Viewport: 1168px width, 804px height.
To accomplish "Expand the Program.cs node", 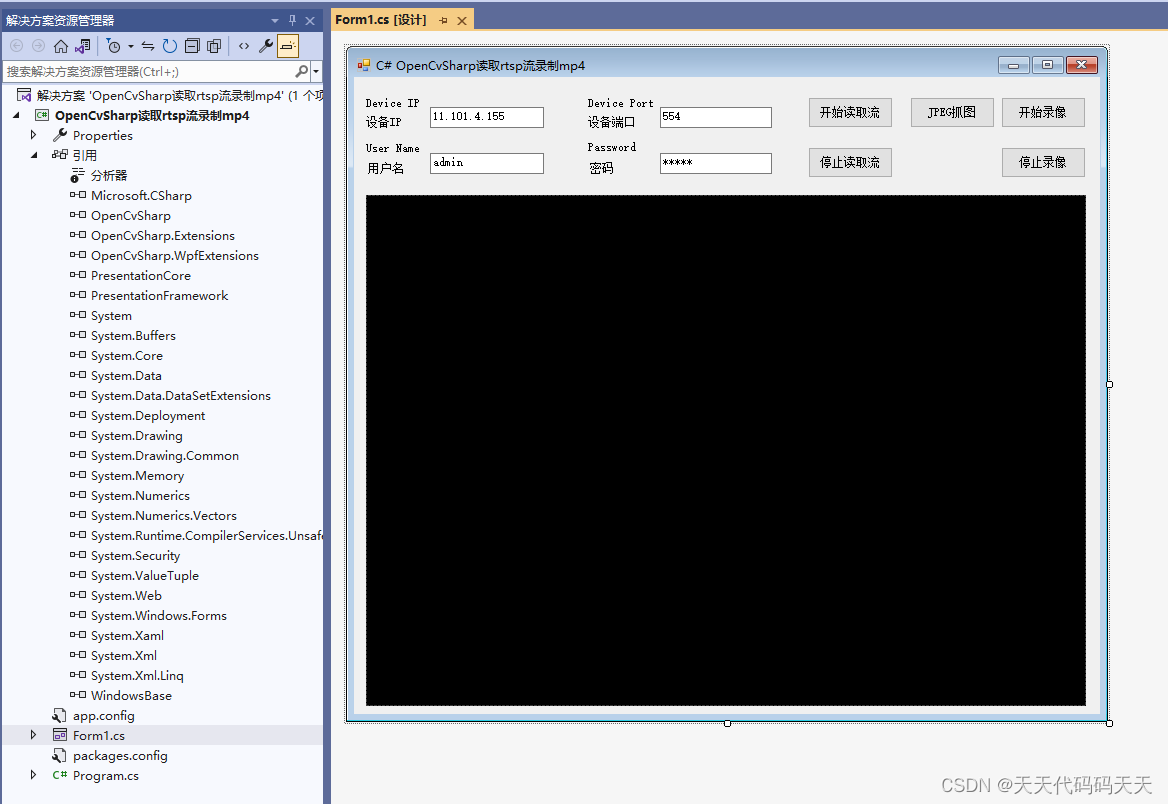I will pos(33,775).
